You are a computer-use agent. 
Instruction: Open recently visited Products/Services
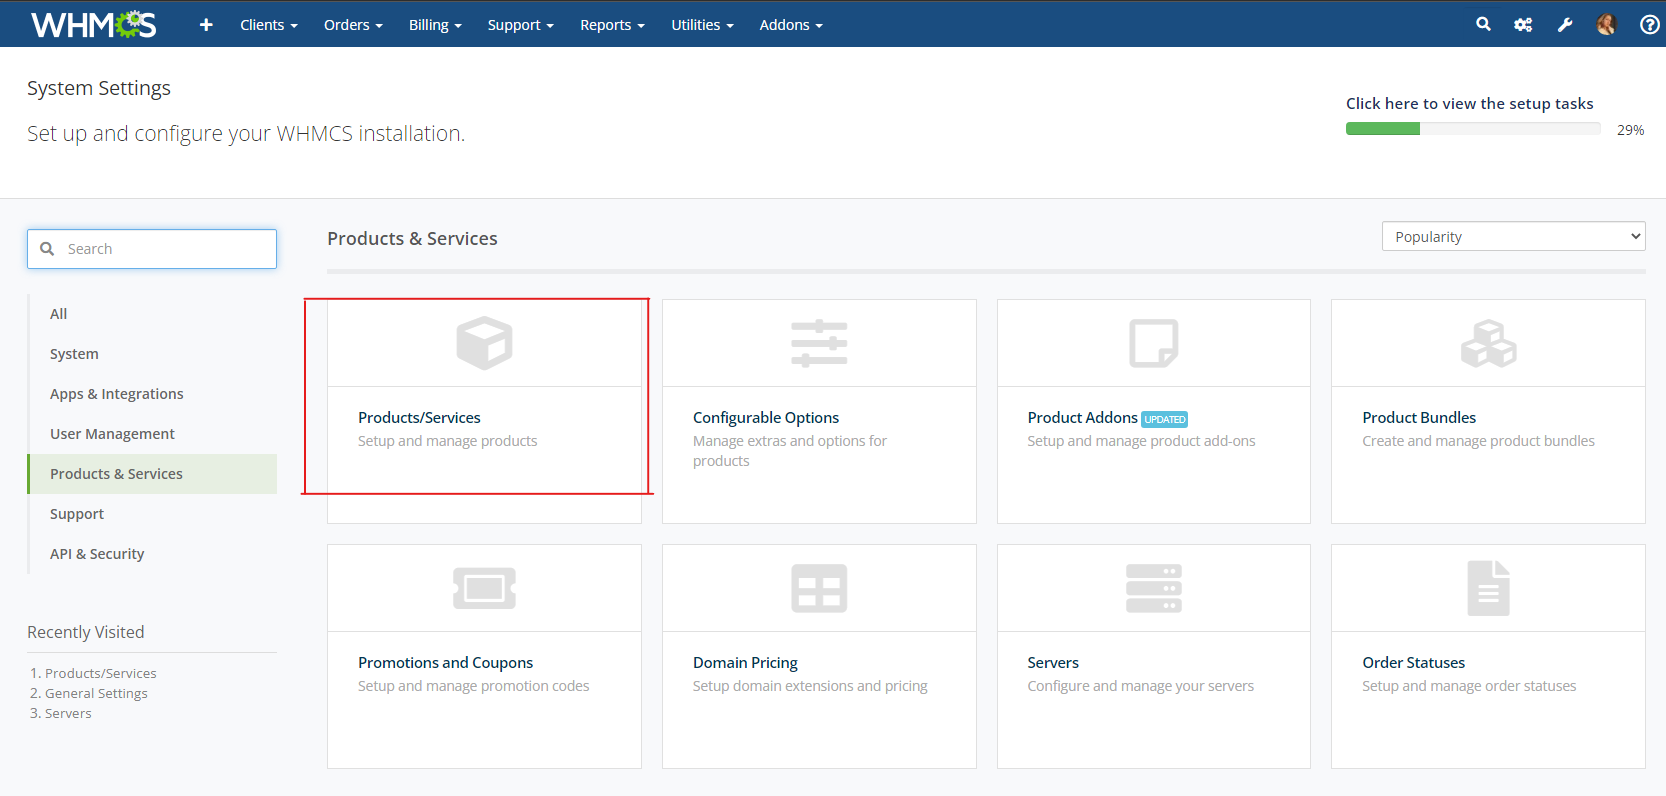[100, 673]
